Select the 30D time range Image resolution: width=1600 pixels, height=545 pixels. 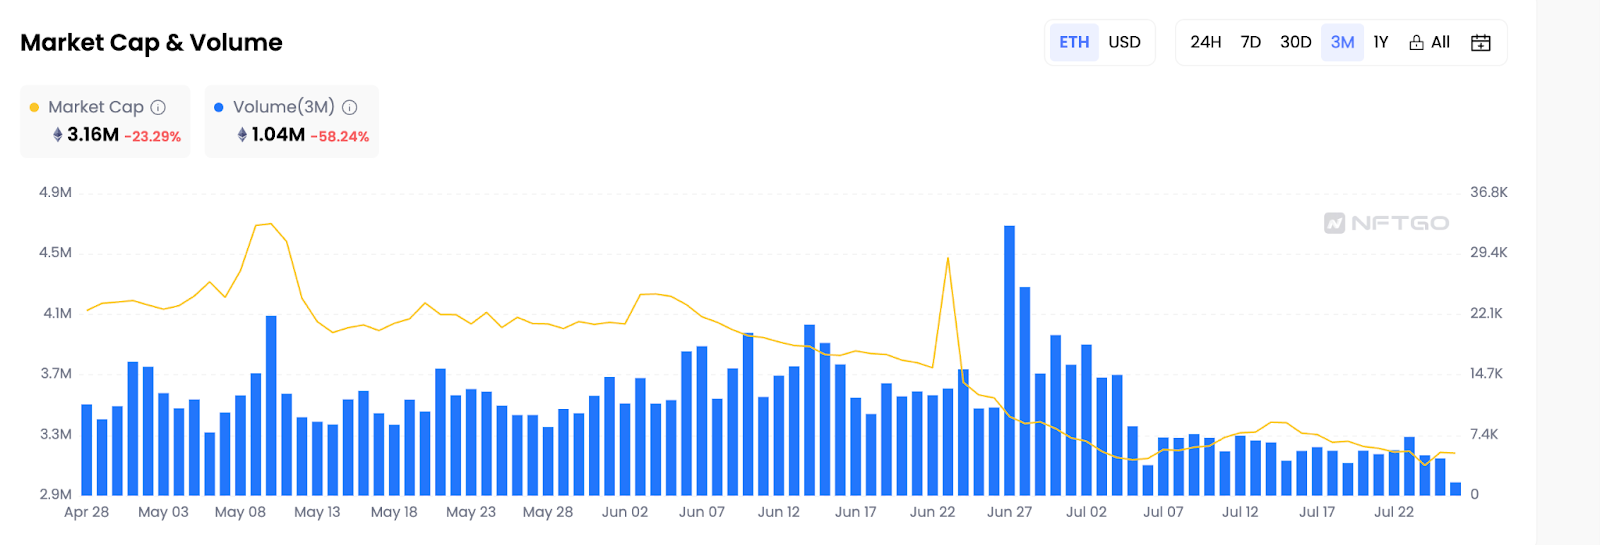1296,42
